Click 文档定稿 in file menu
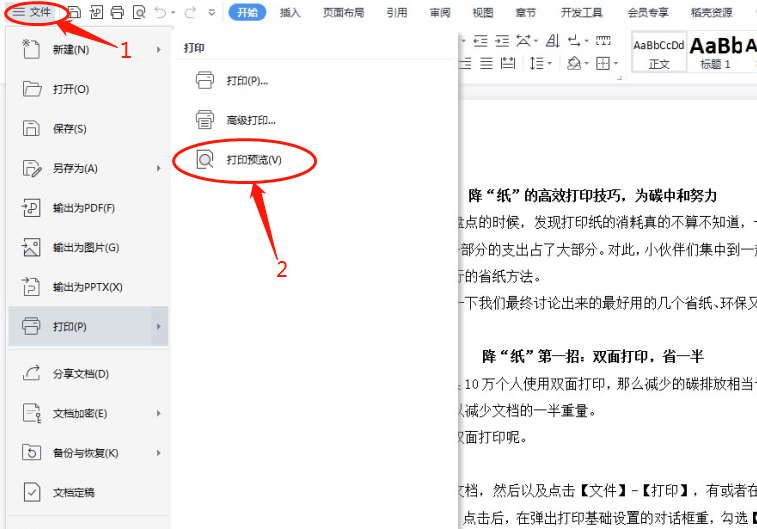757x529 pixels. (74, 492)
